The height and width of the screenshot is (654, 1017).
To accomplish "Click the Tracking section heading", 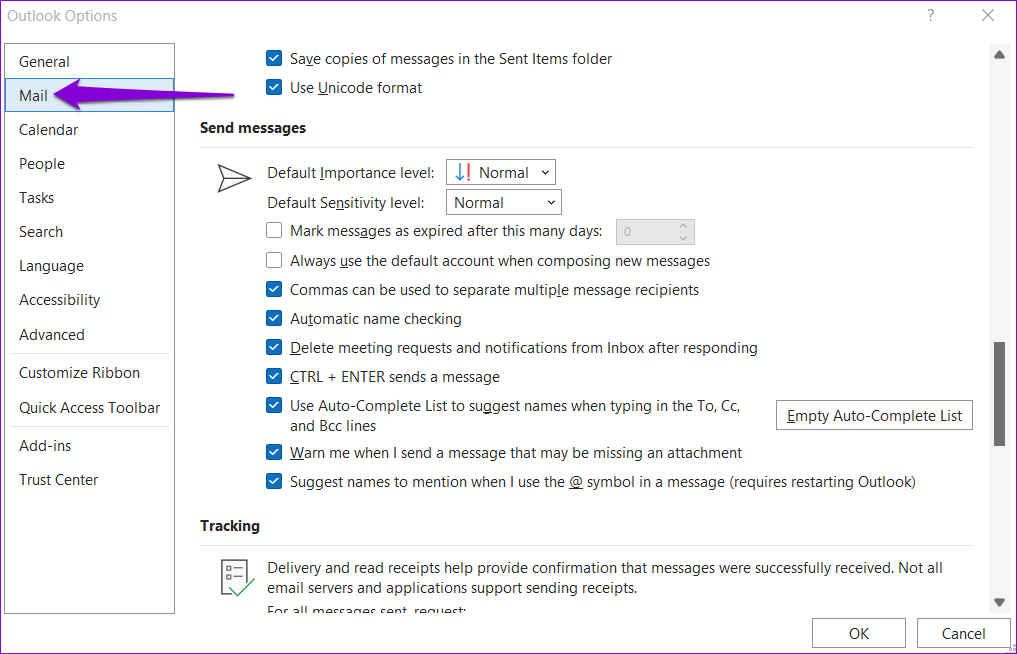I will pos(230,526).
